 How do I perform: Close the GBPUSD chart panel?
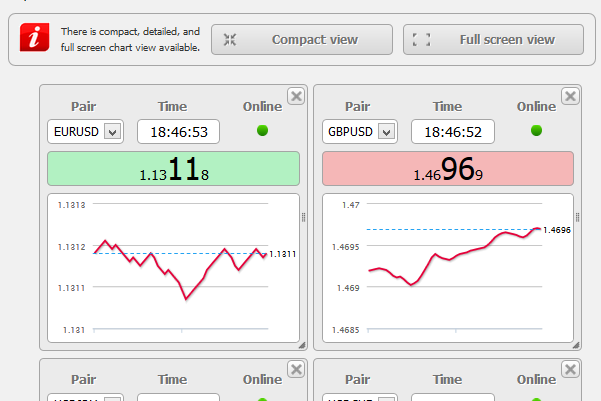(x=570, y=96)
